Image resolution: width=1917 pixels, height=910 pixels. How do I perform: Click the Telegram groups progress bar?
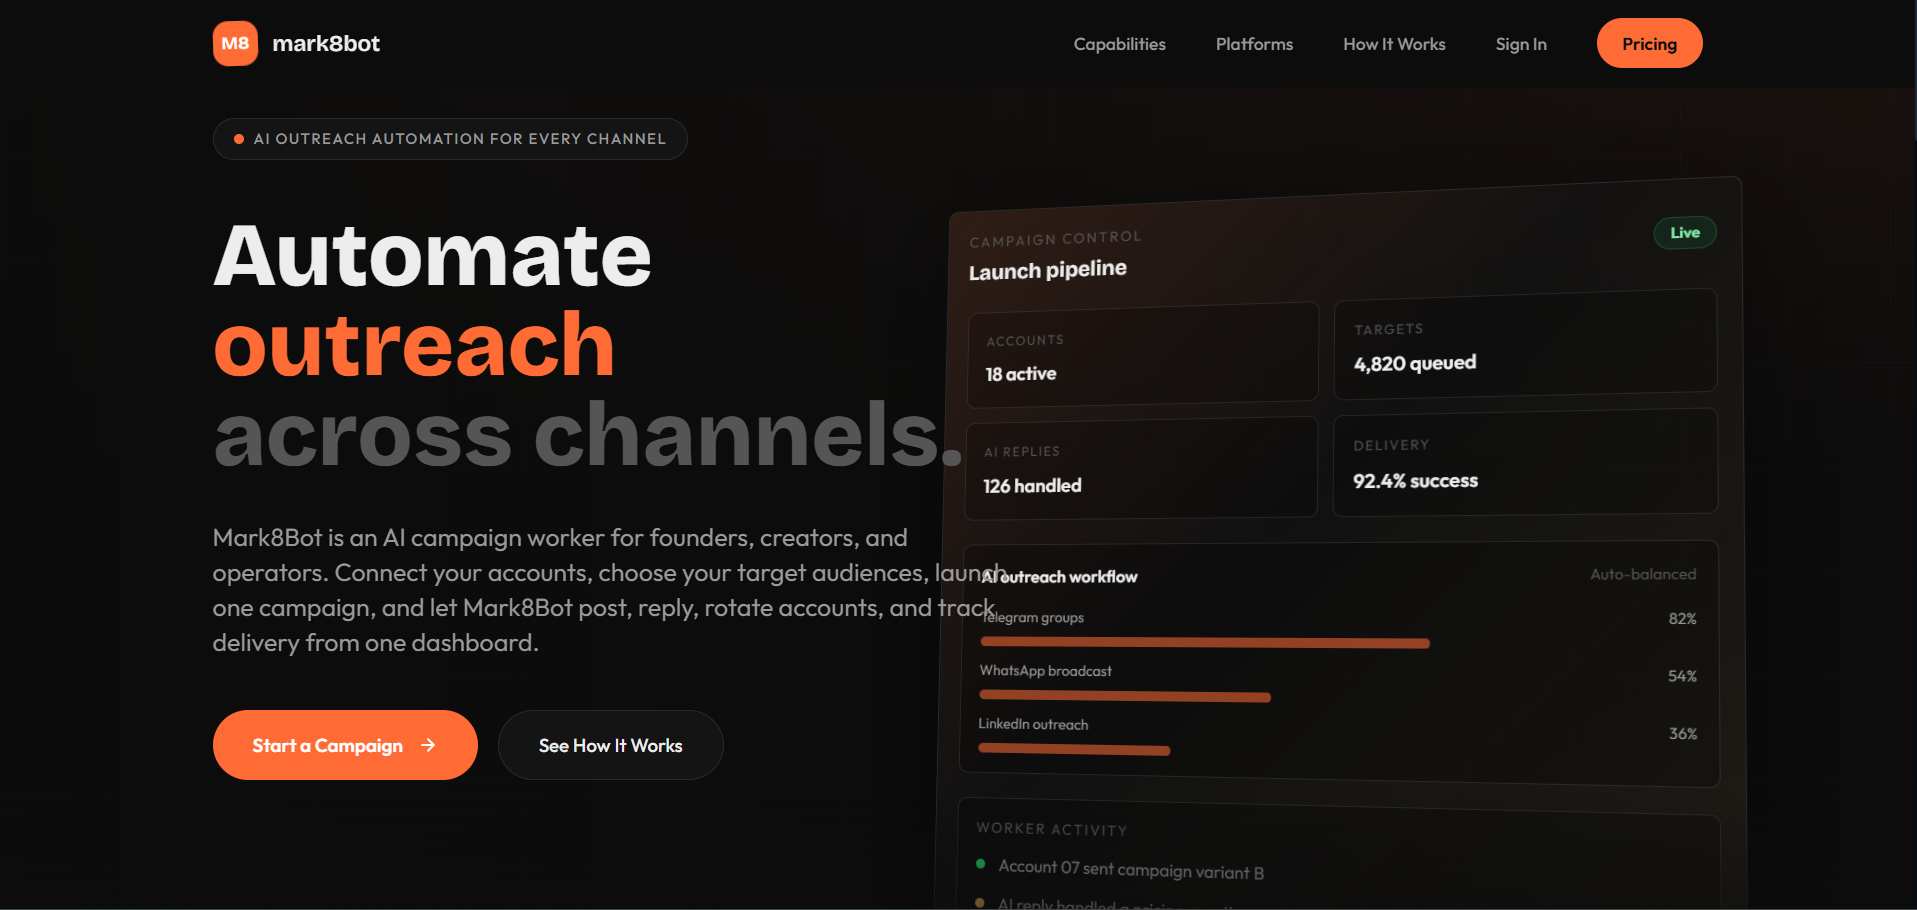tap(1205, 643)
